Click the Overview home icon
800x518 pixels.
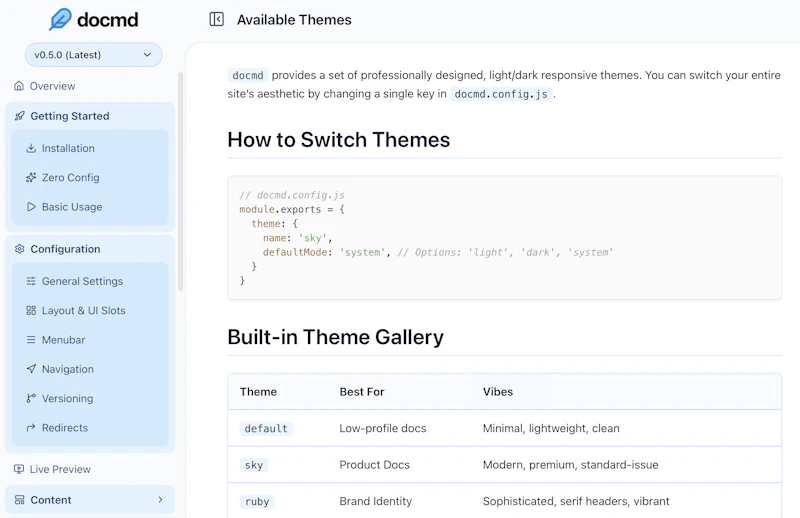point(19,86)
